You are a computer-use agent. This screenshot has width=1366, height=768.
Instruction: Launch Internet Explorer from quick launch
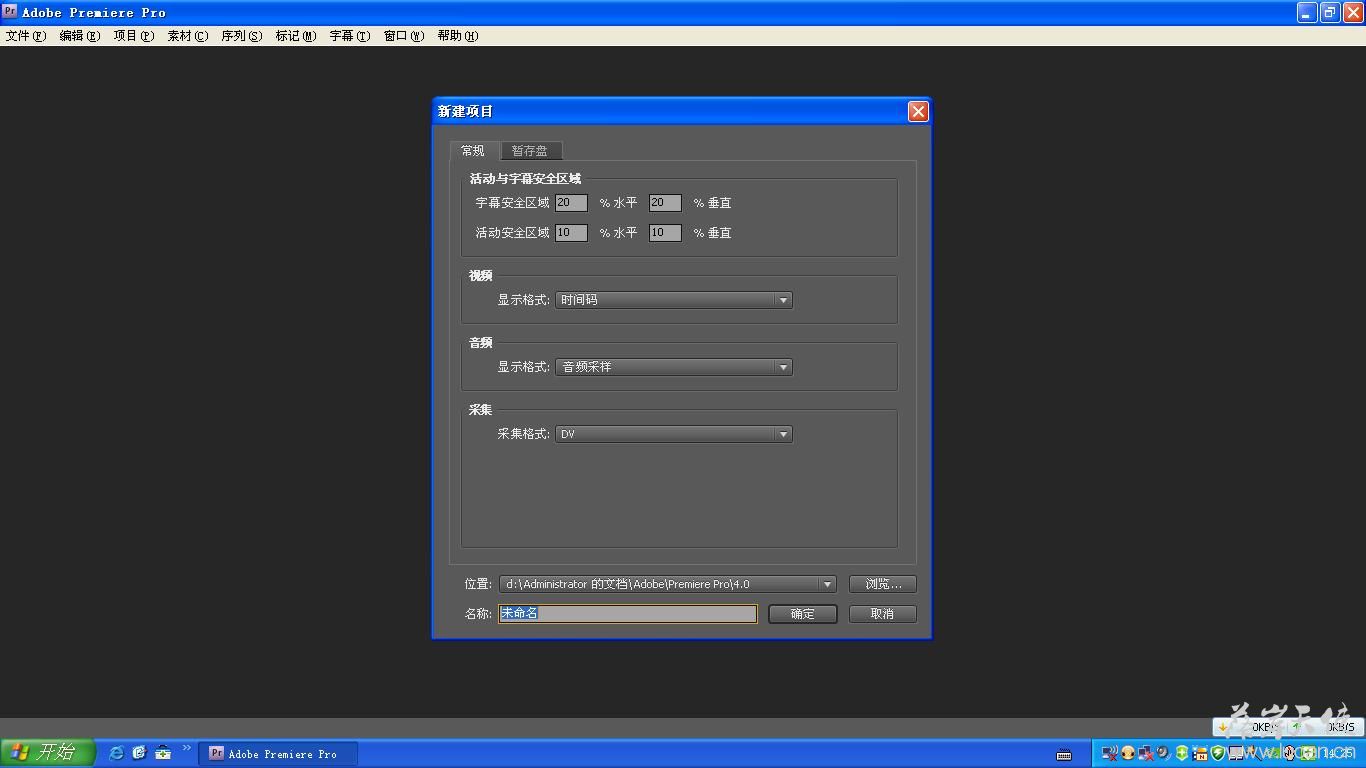pos(116,753)
